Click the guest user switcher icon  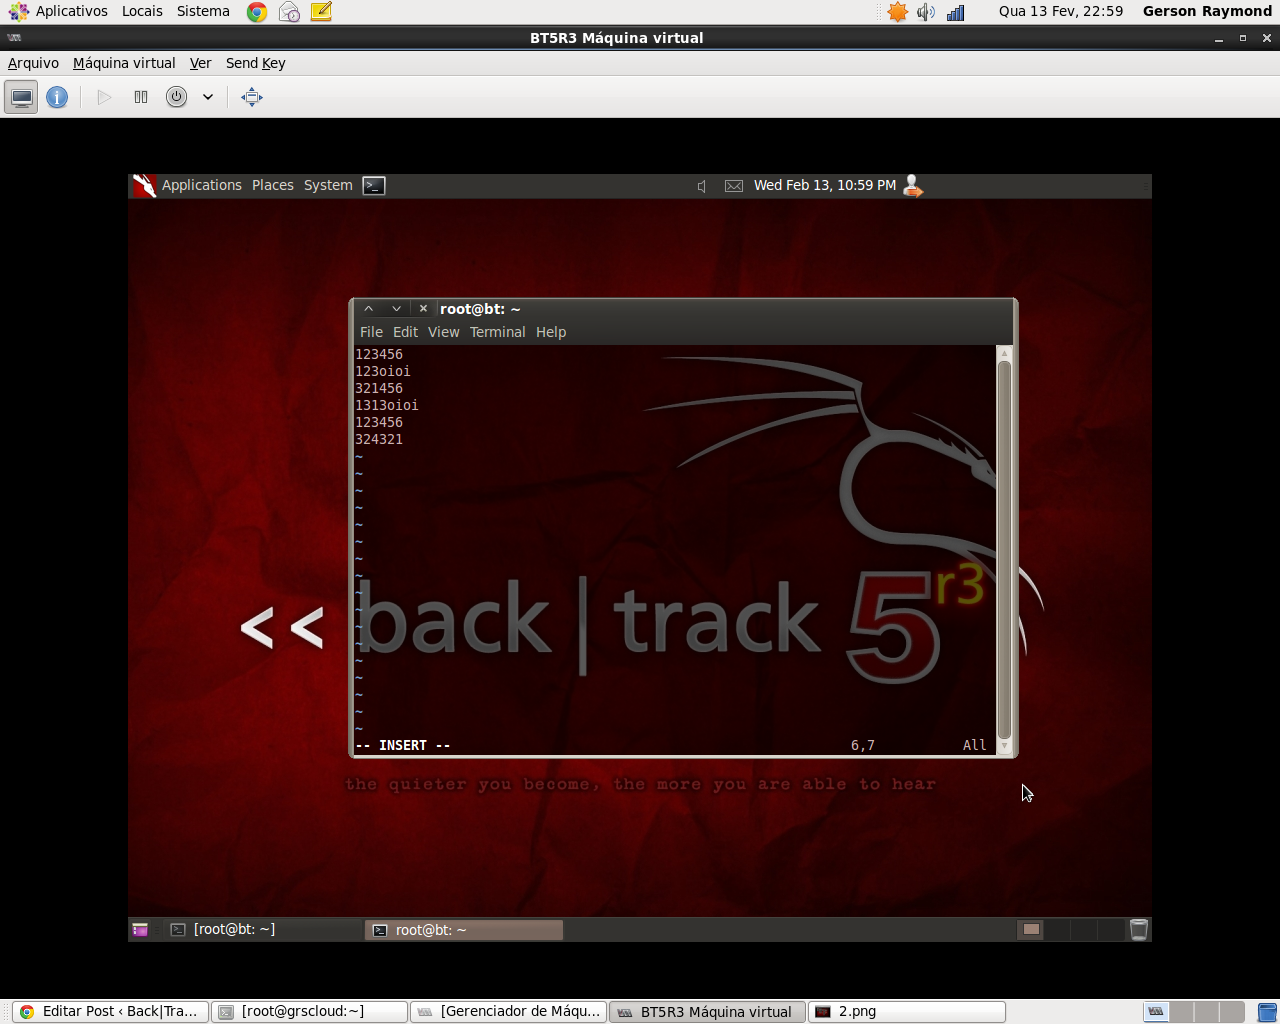912,185
